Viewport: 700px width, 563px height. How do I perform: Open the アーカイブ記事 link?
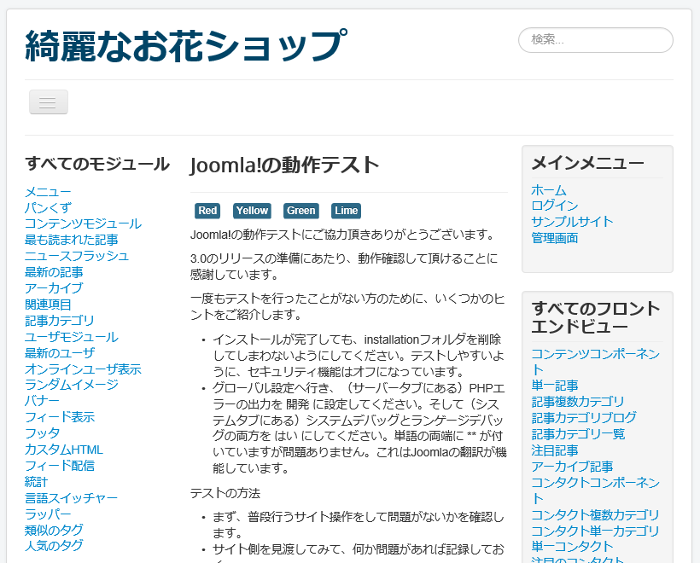click(572, 467)
